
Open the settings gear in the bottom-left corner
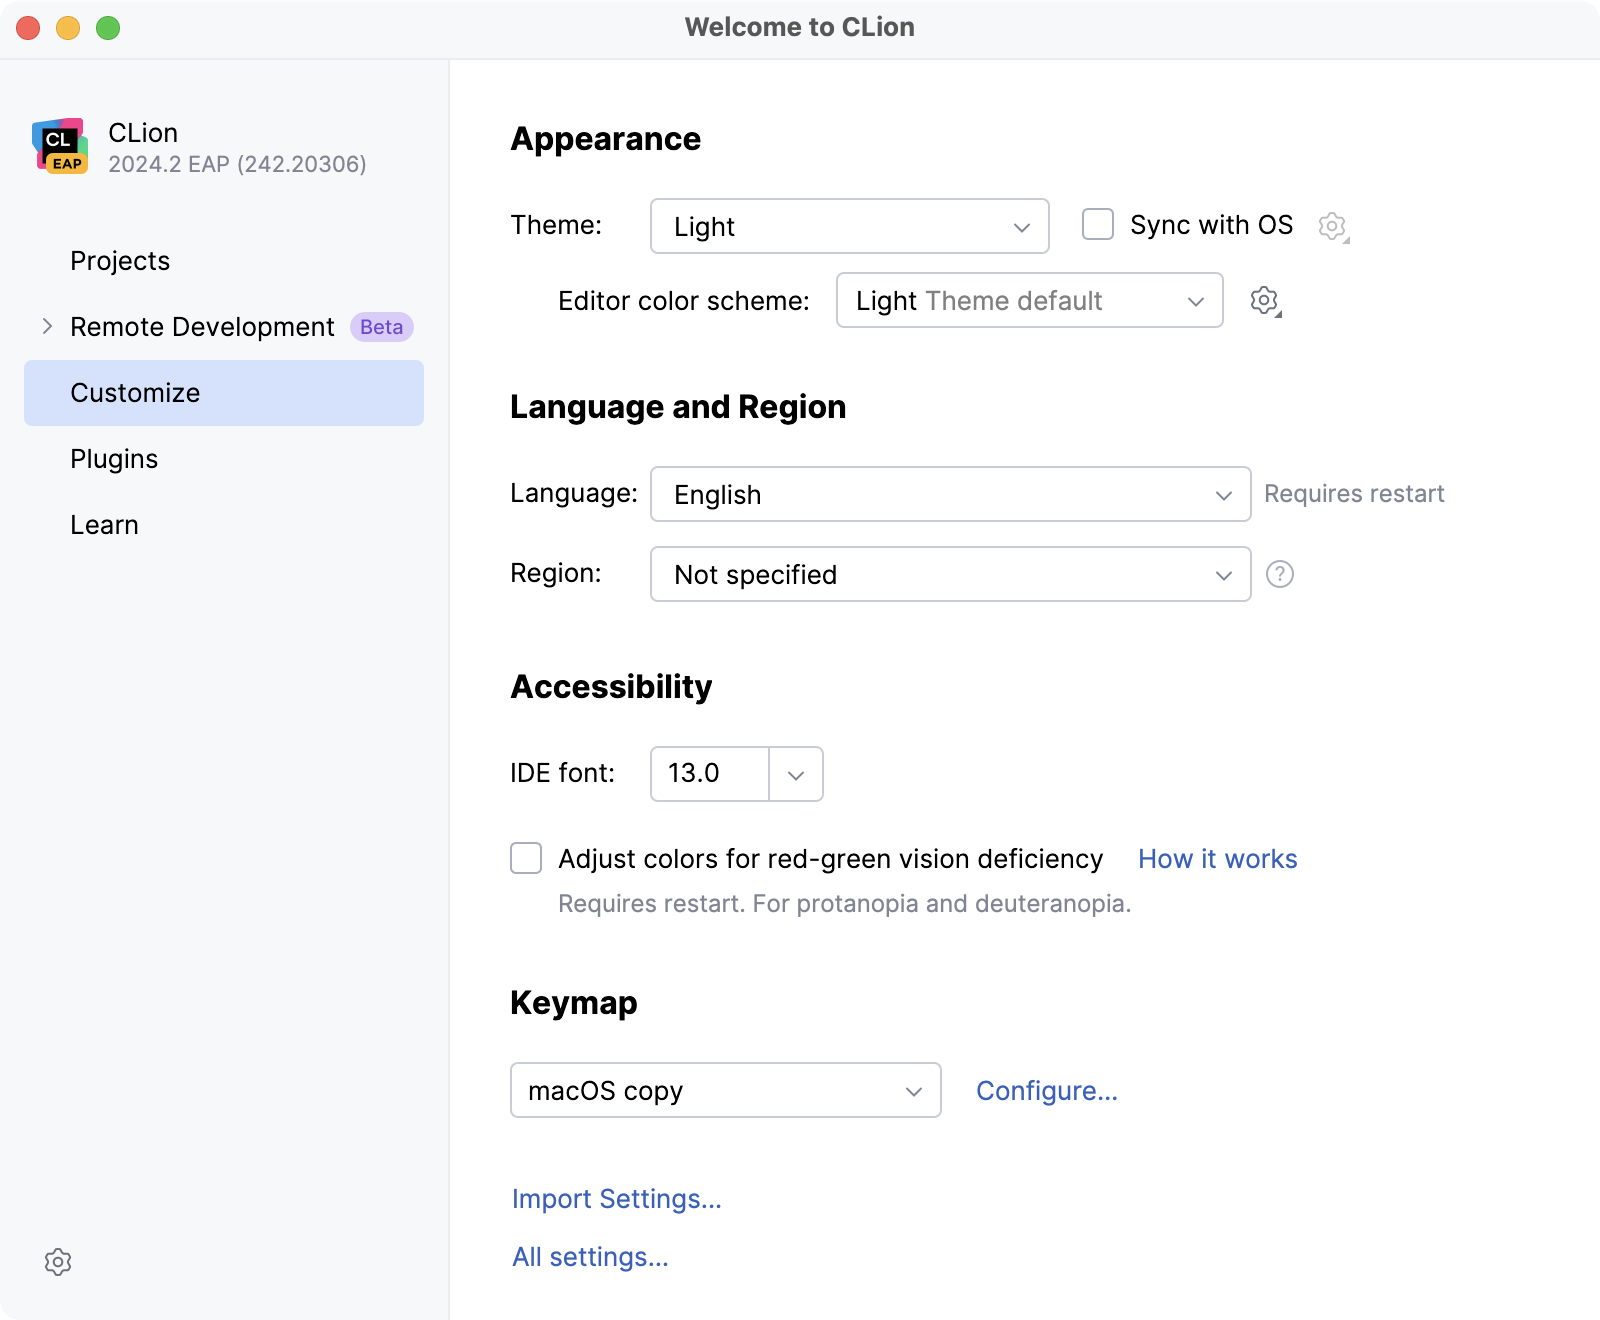tap(58, 1261)
